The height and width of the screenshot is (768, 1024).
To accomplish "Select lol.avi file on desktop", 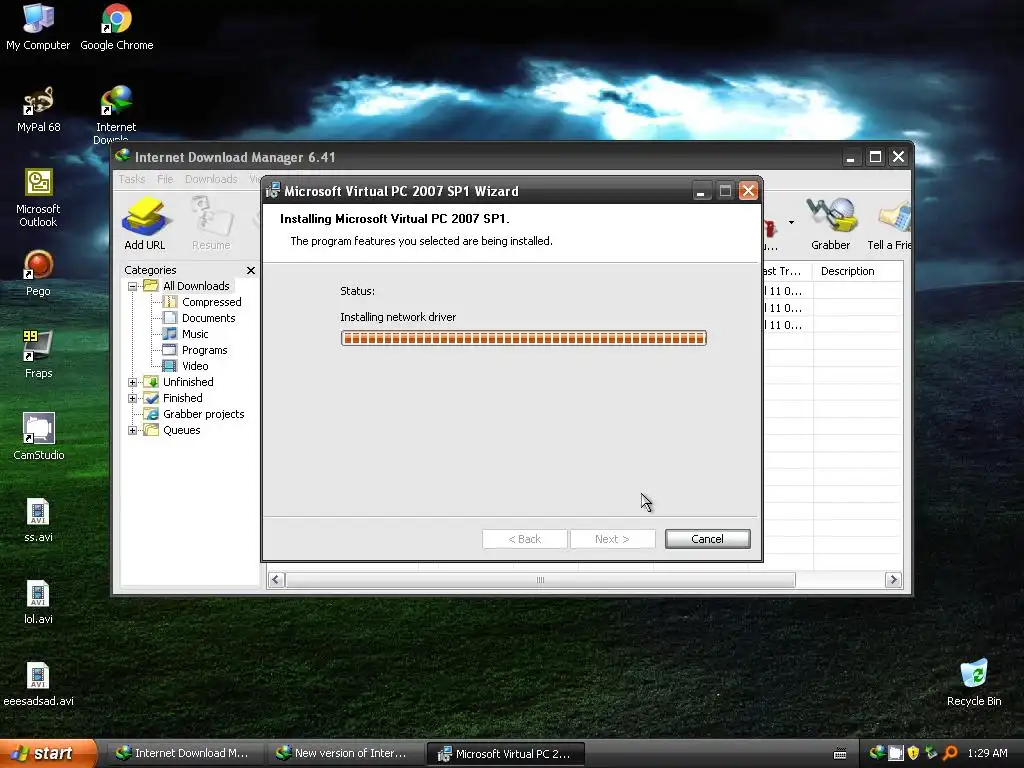I will (x=38, y=601).
